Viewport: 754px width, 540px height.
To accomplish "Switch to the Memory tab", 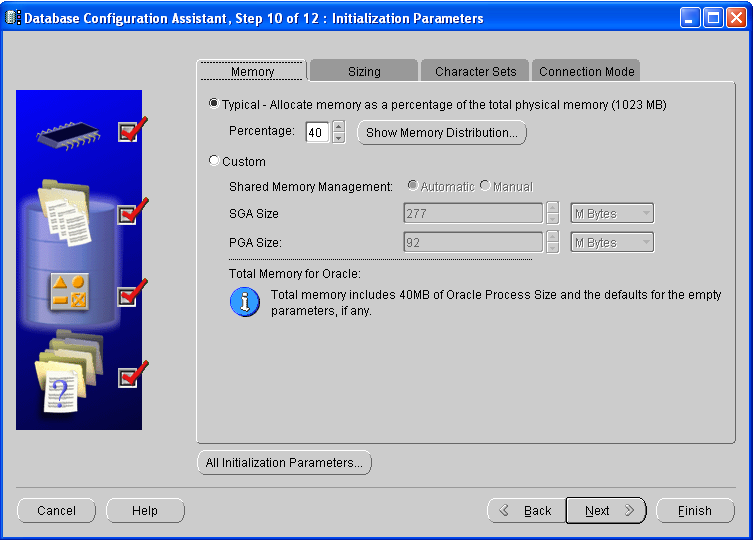I will [252, 72].
